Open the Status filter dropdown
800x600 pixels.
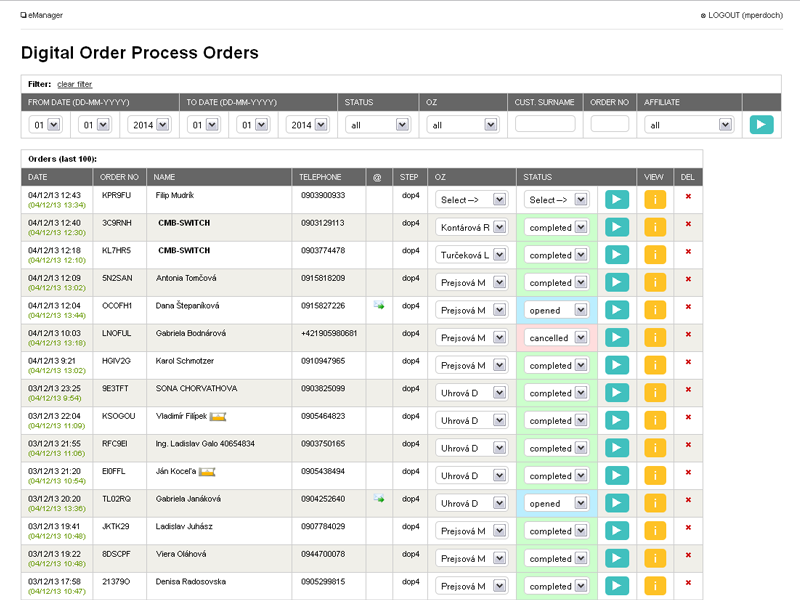377,125
